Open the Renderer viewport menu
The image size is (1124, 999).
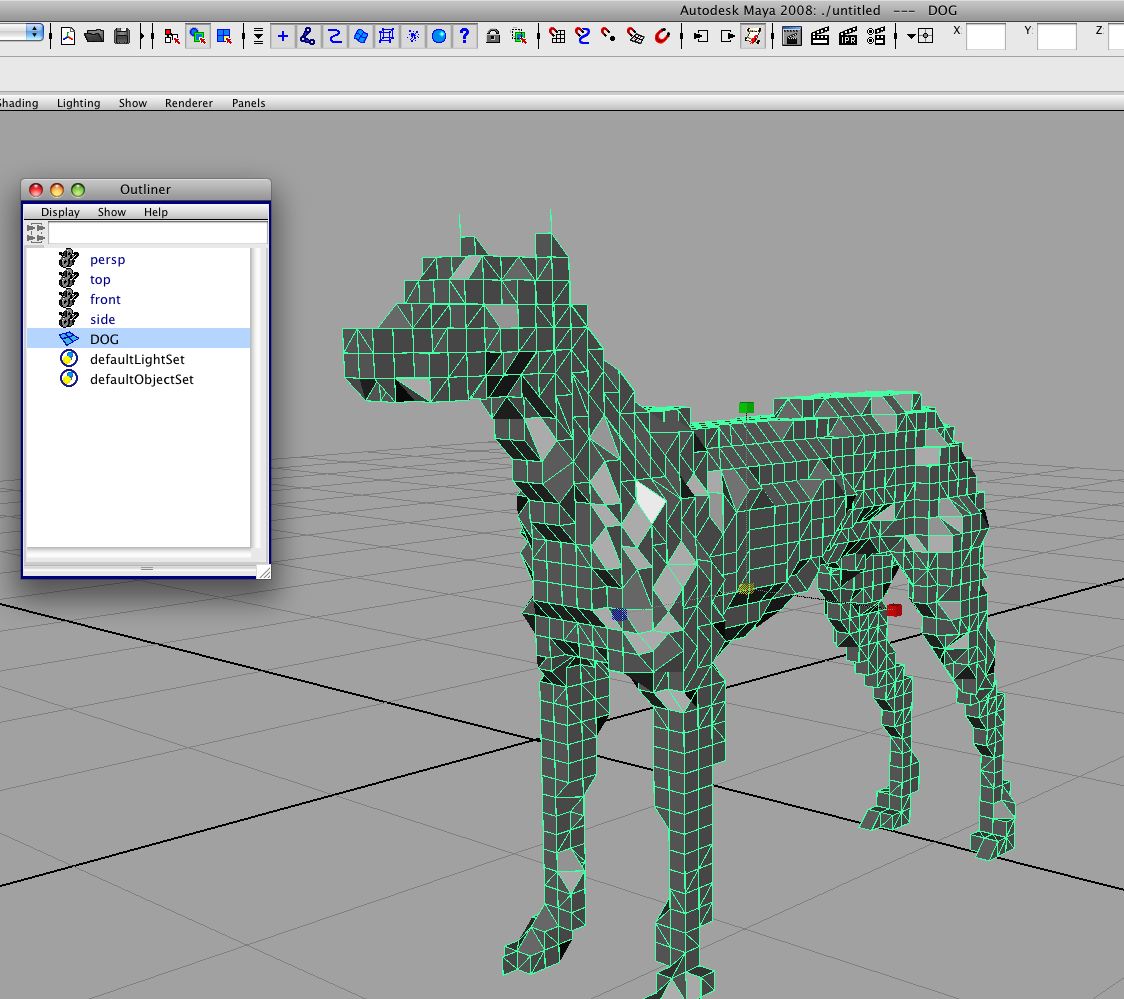(189, 103)
